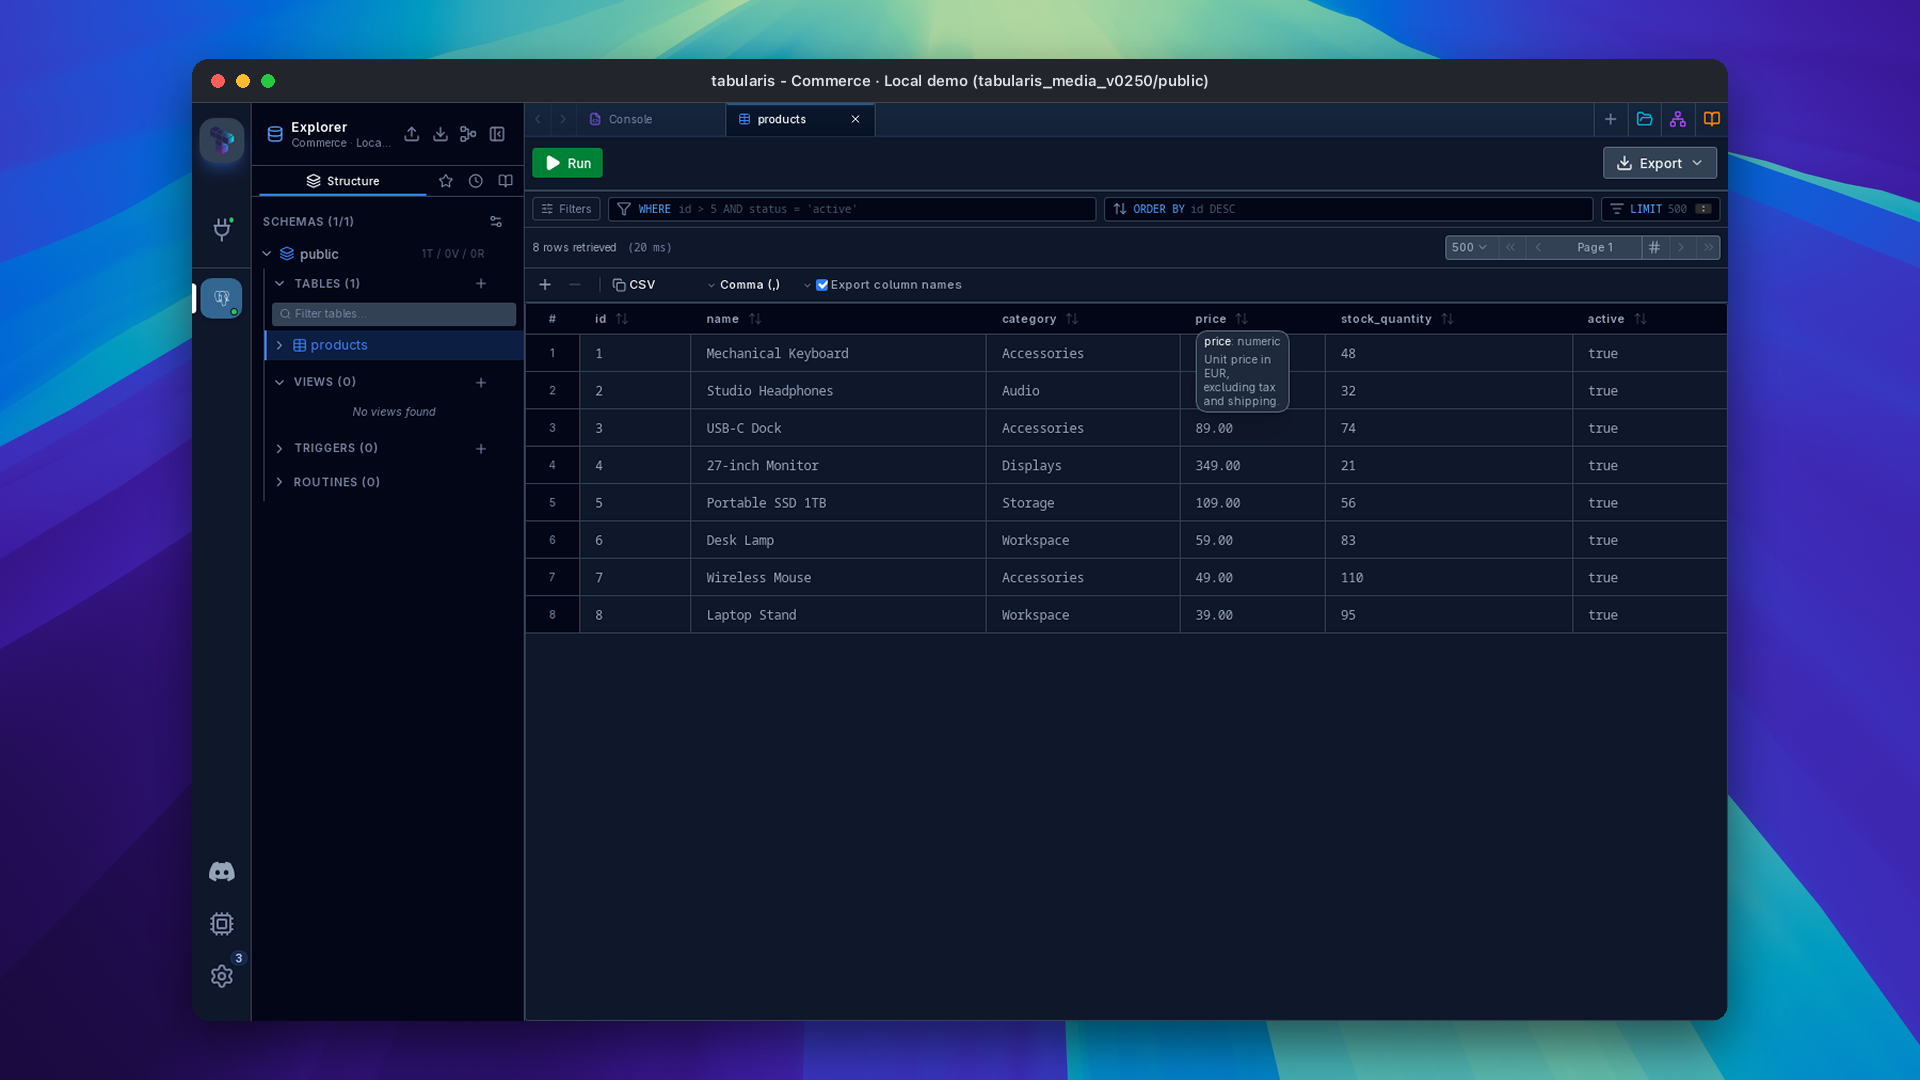Click the download icon in the Explorer header
The image size is (1920, 1080).
[x=440, y=134]
